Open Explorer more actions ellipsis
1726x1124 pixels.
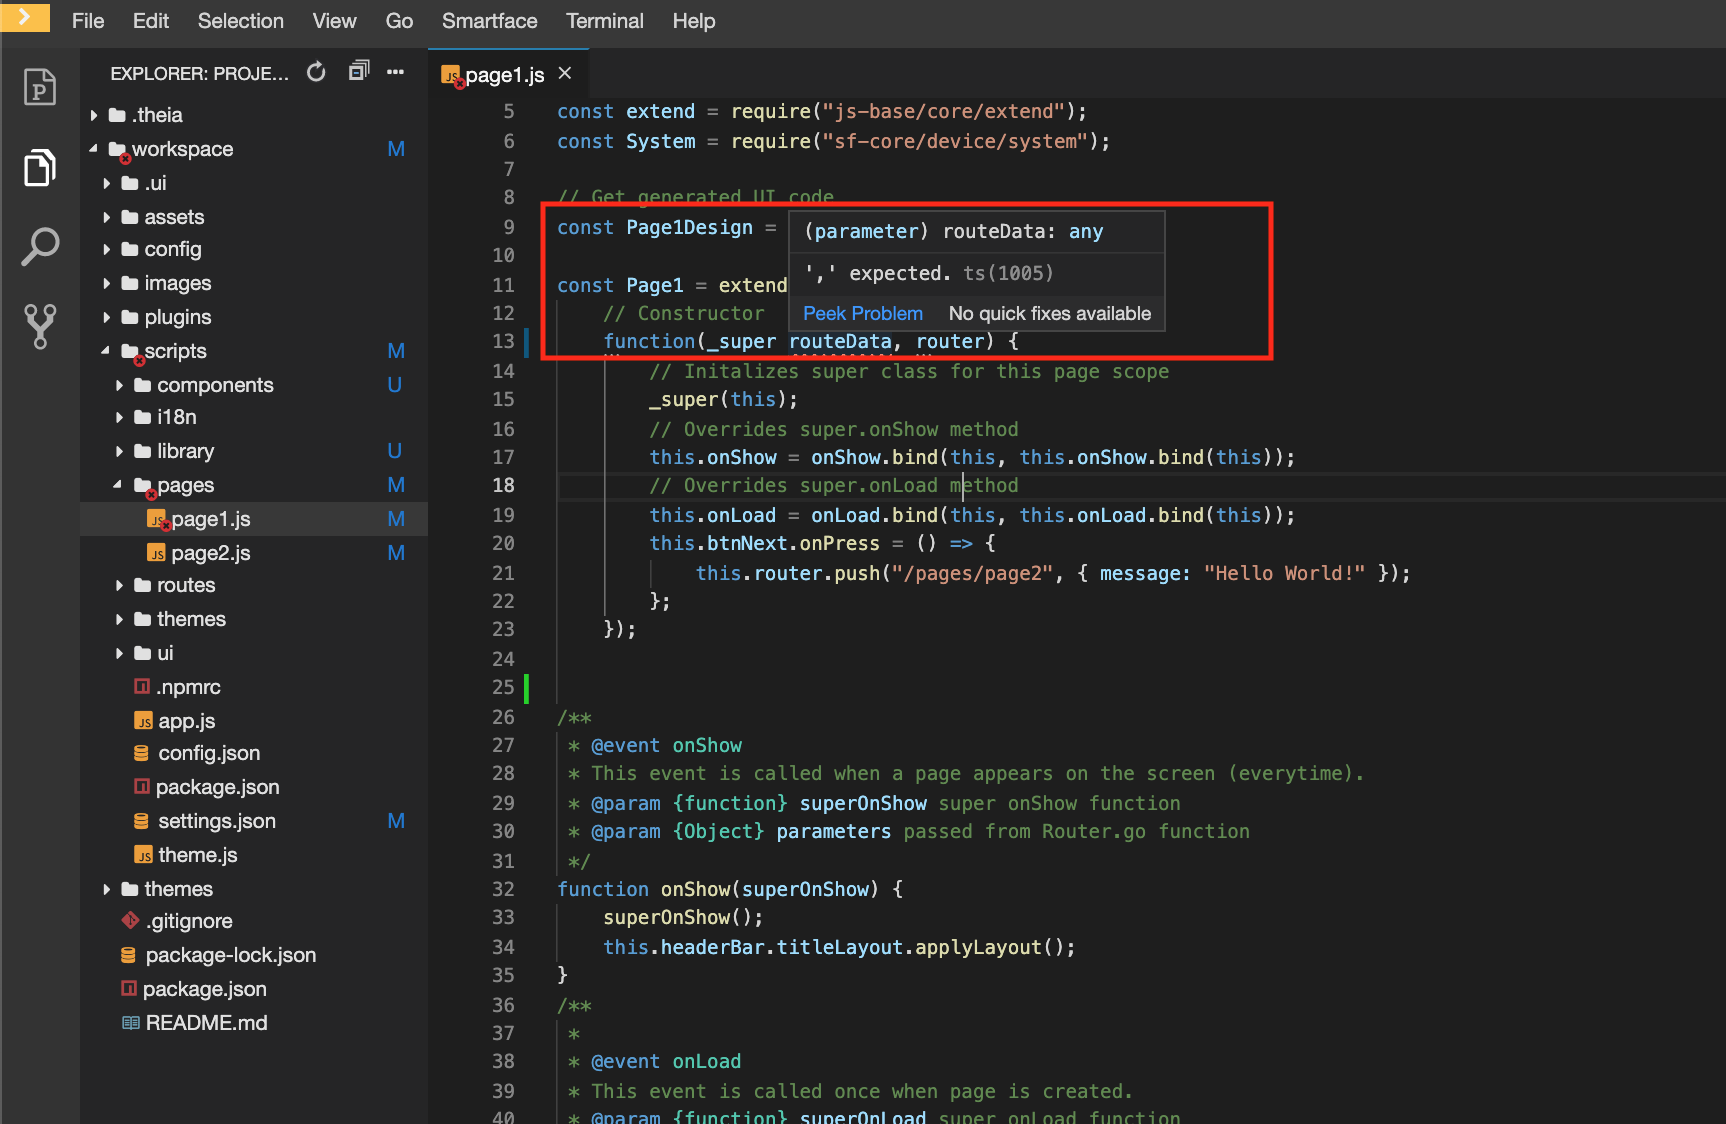(x=396, y=72)
